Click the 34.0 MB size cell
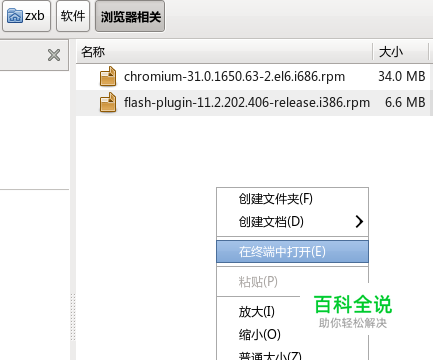 tap(402, 76)
